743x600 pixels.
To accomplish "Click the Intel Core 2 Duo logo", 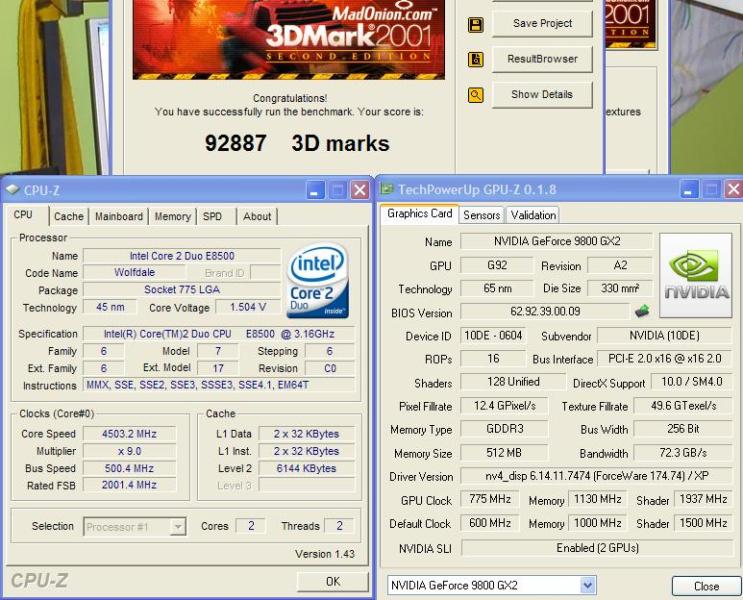I will [x=318, y=280].
